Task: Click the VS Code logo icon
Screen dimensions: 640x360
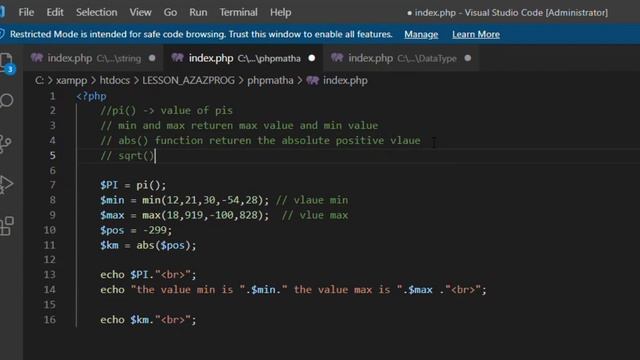Action: point(2,11)
